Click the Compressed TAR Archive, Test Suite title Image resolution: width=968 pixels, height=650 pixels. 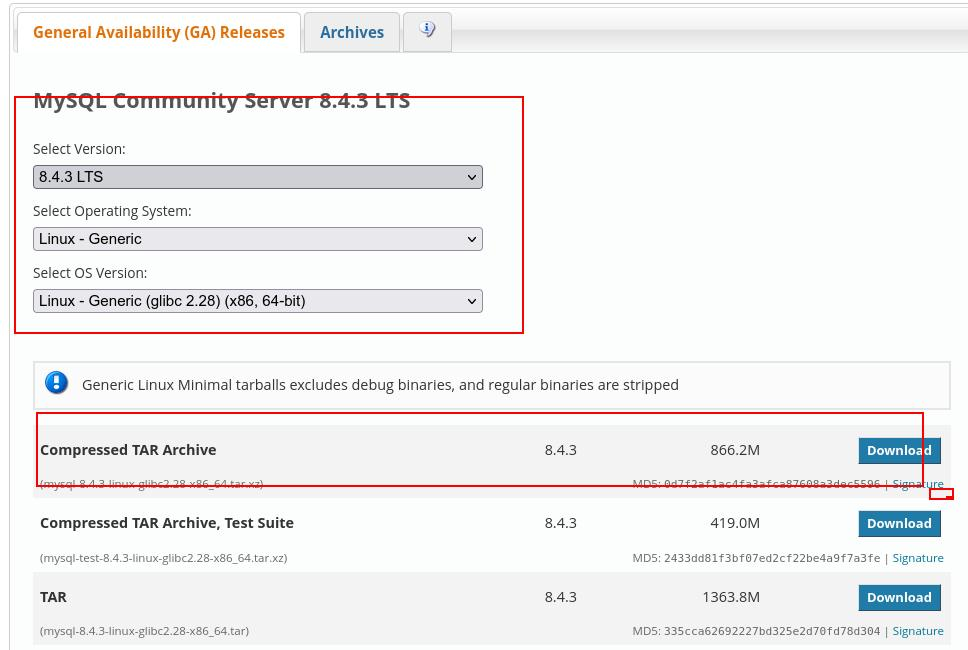pos(167,523)
